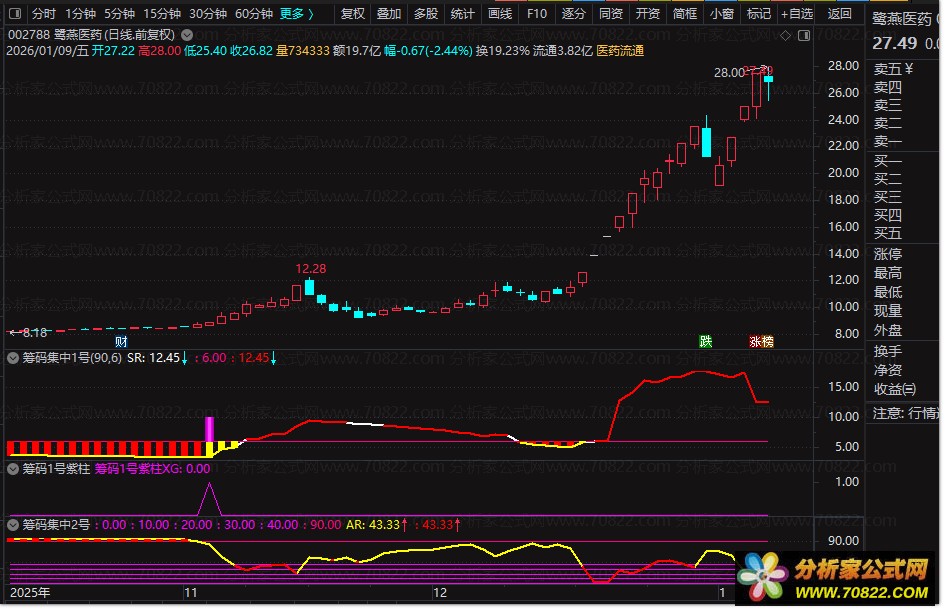
Task: Toggle the side panel icon near chart corner
Action: coord(804,36)
